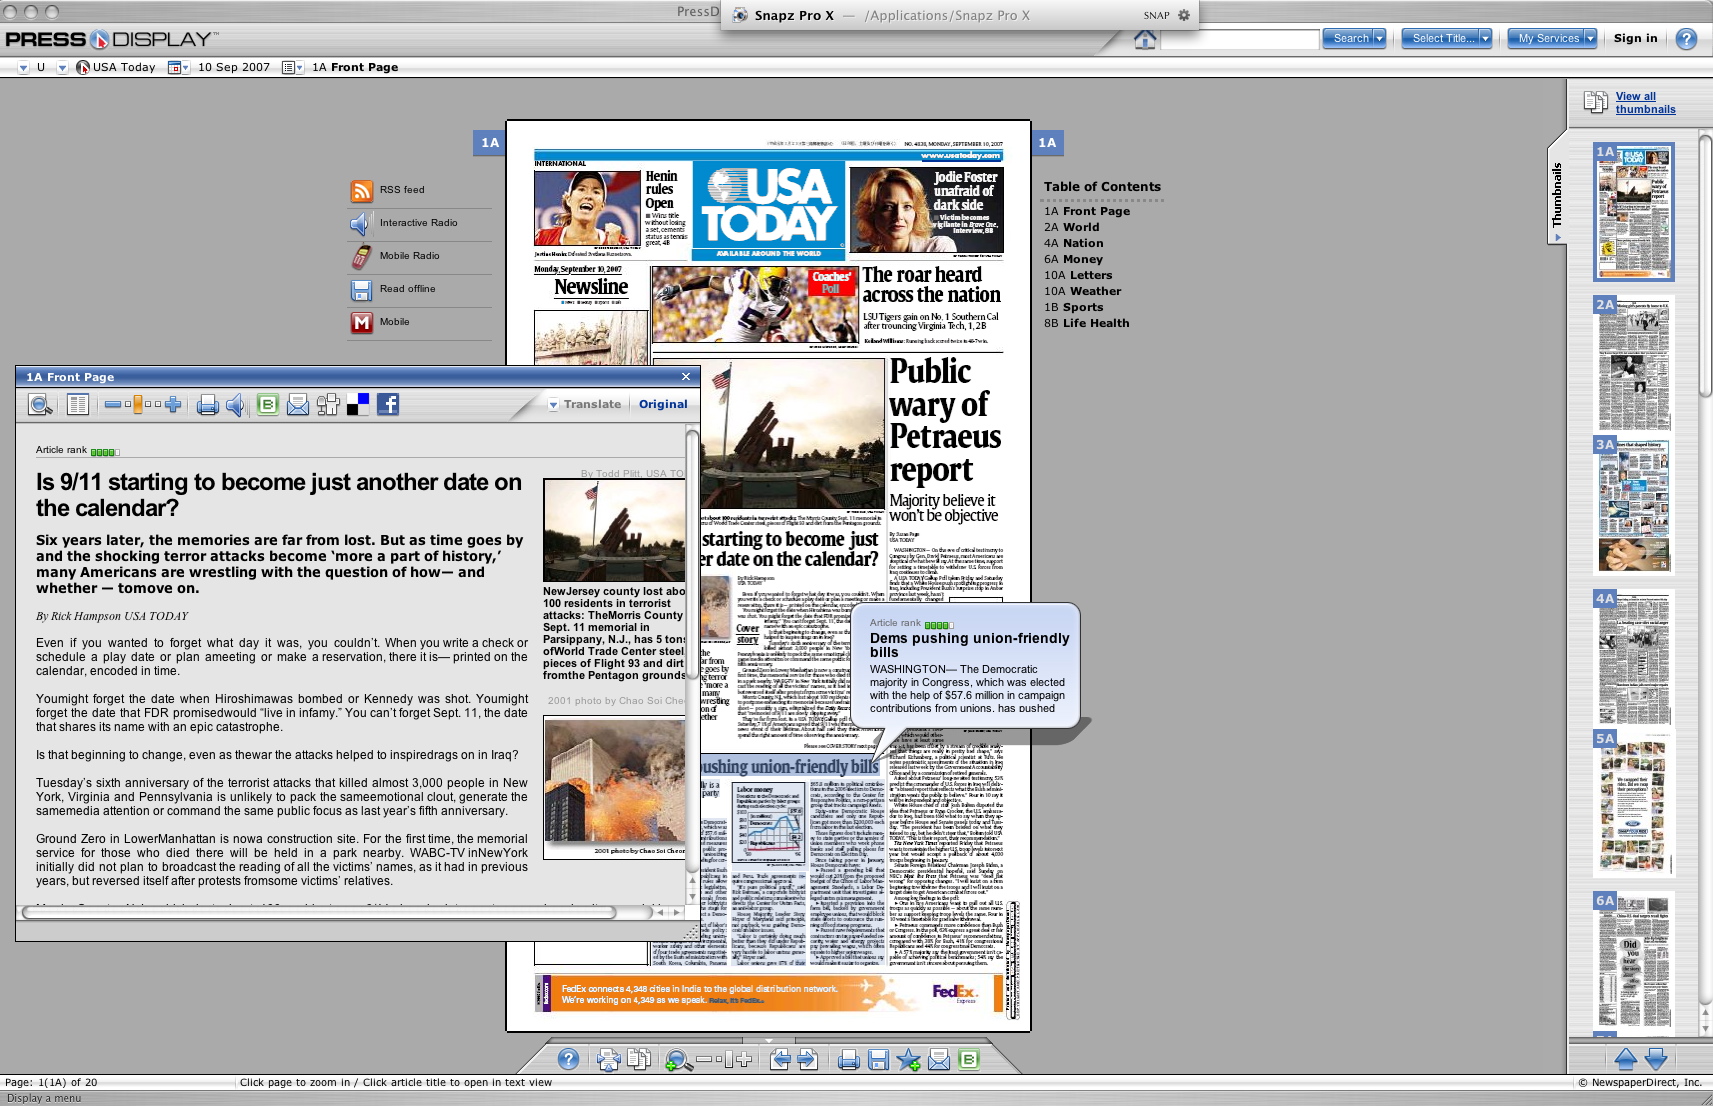Open help from the top right question icon
This screenshot has width=1713, height=1106.
(1686, 39)
